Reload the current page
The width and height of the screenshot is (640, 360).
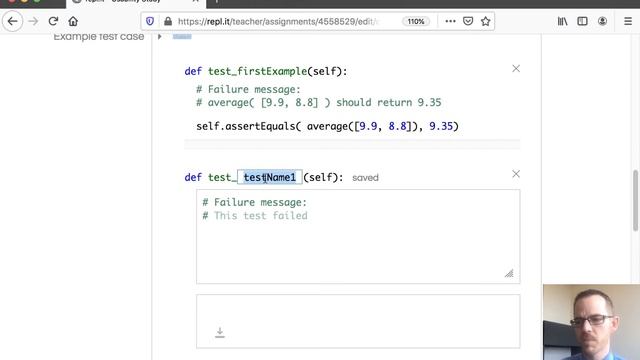pos(53,21)
